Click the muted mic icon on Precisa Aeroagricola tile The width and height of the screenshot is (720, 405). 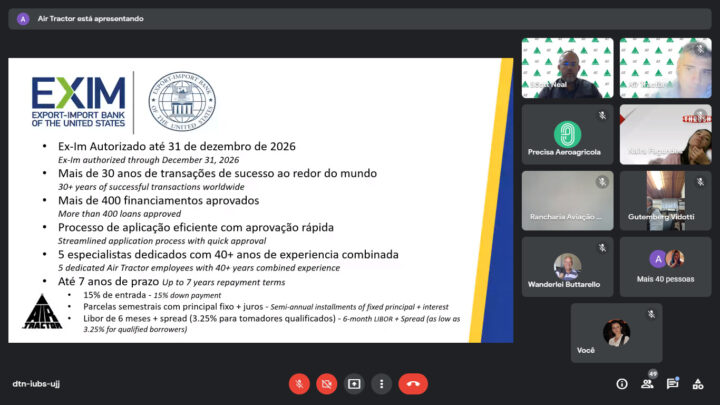pyautogui.click(x=602, y=116)
